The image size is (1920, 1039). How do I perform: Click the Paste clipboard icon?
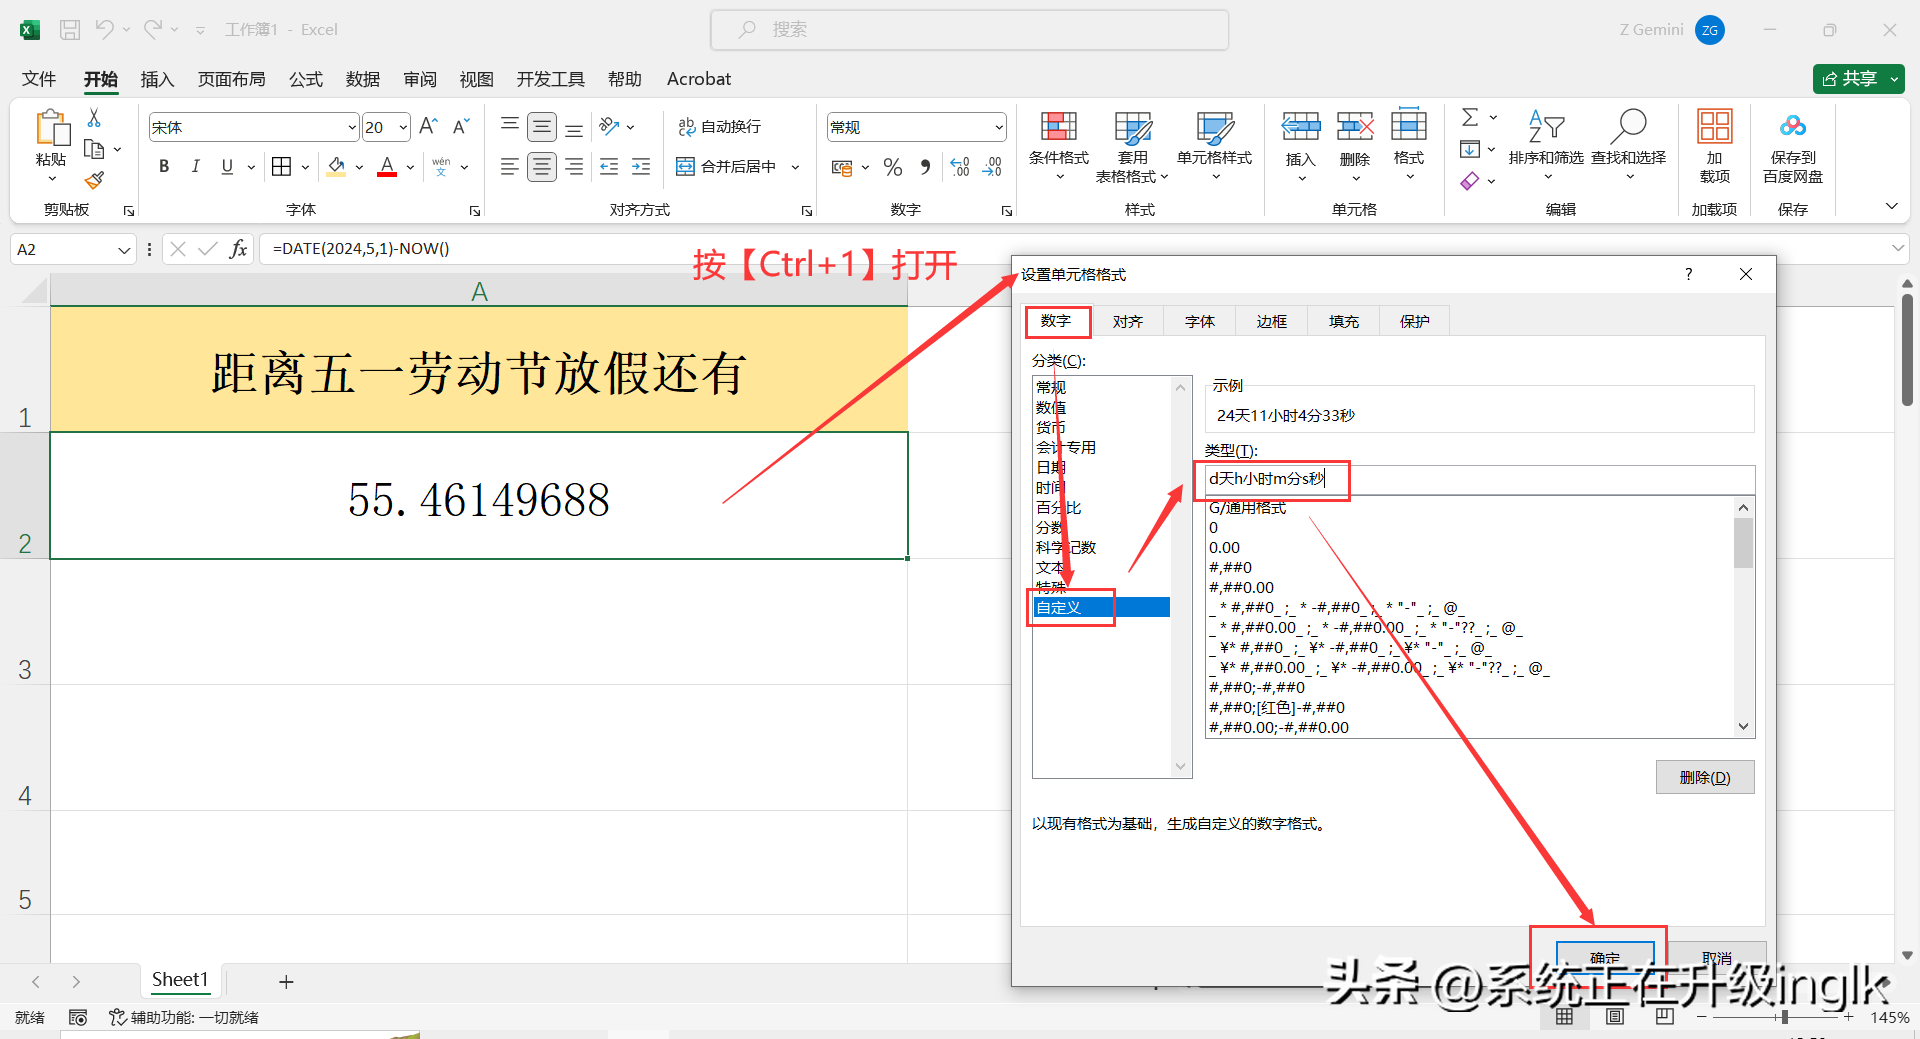click(x=51, y=129)
